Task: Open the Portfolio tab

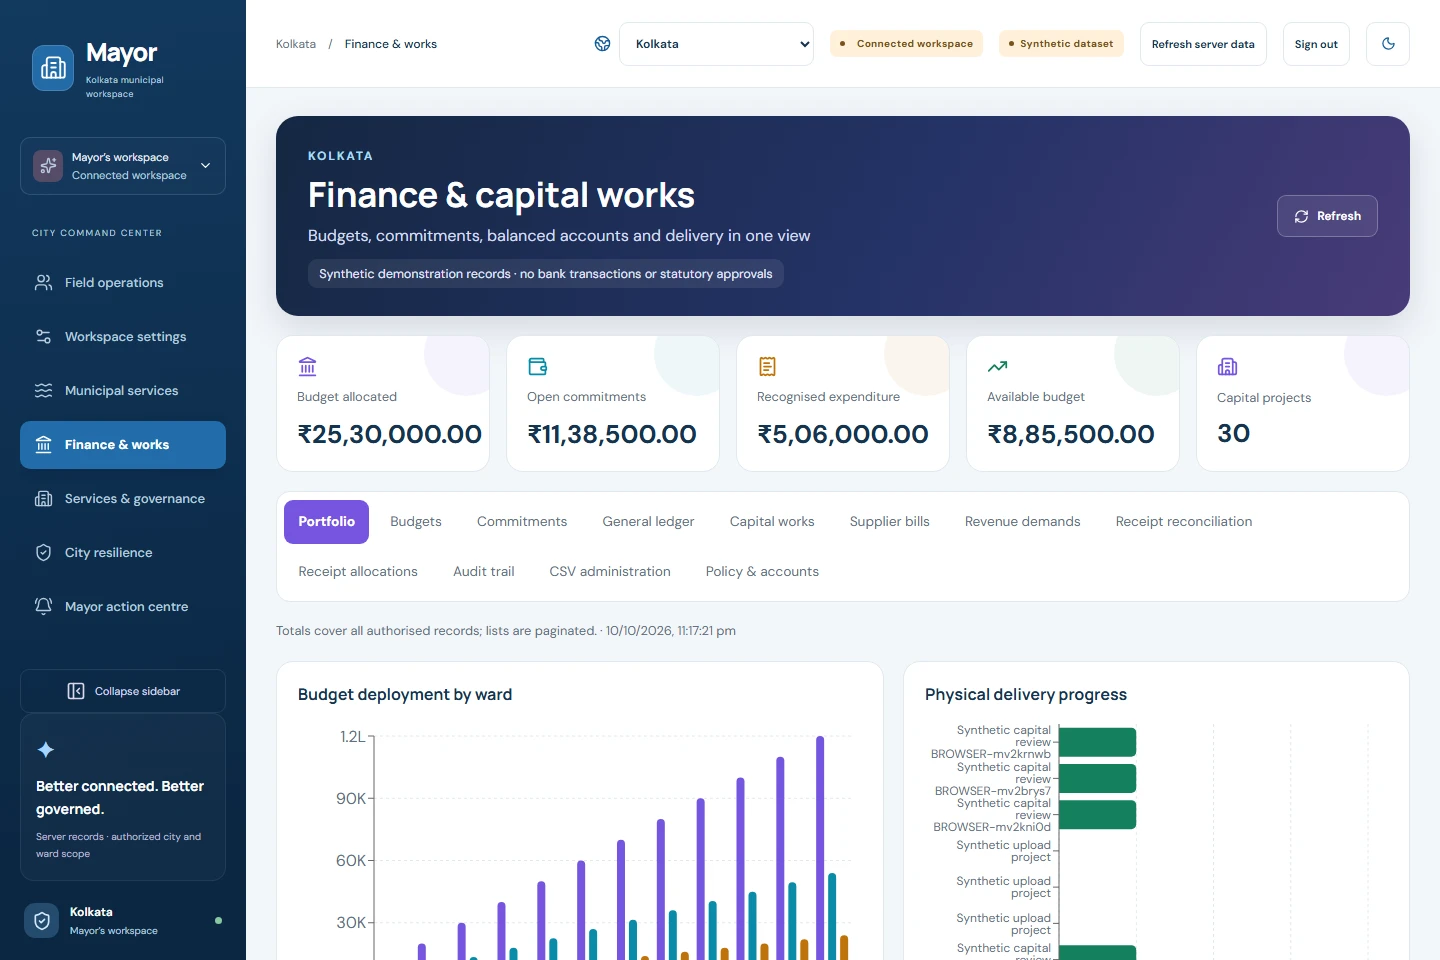Action: 326,522
